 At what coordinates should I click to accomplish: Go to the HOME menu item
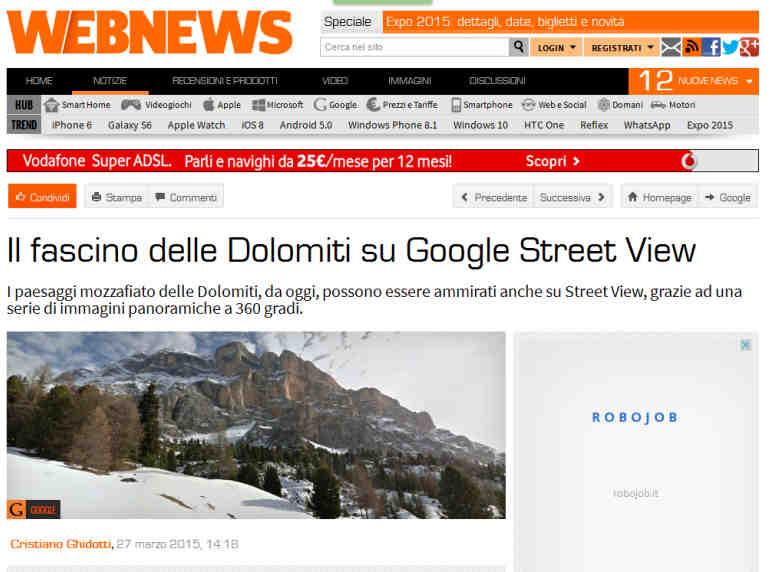[39, 81]
